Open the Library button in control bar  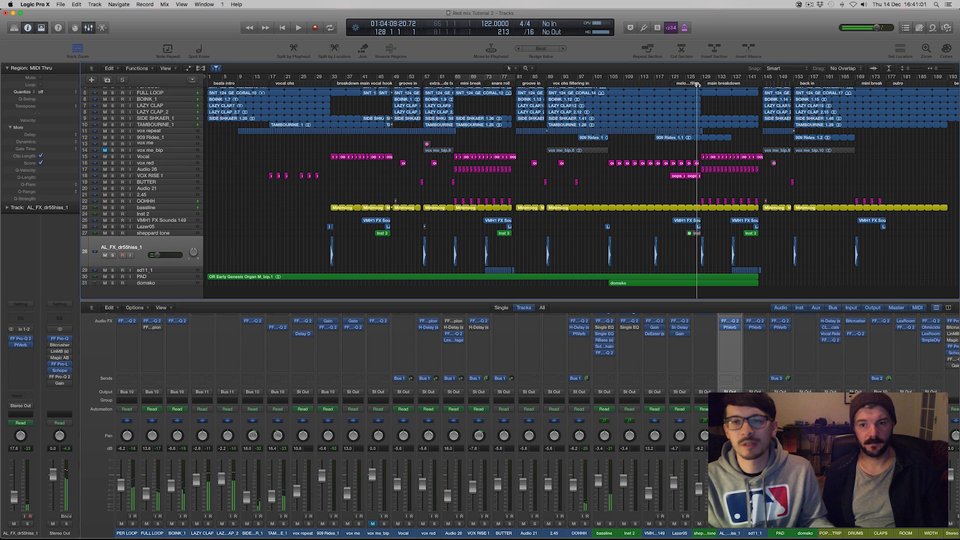point(13,28)
